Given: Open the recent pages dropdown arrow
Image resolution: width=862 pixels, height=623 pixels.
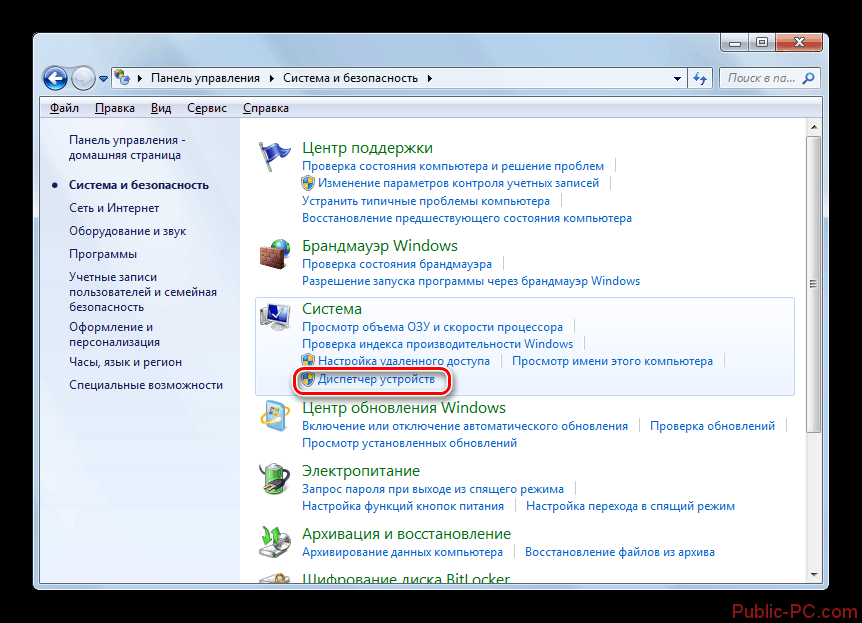Looking at the screenshot, I should click(x=103, y=79).
